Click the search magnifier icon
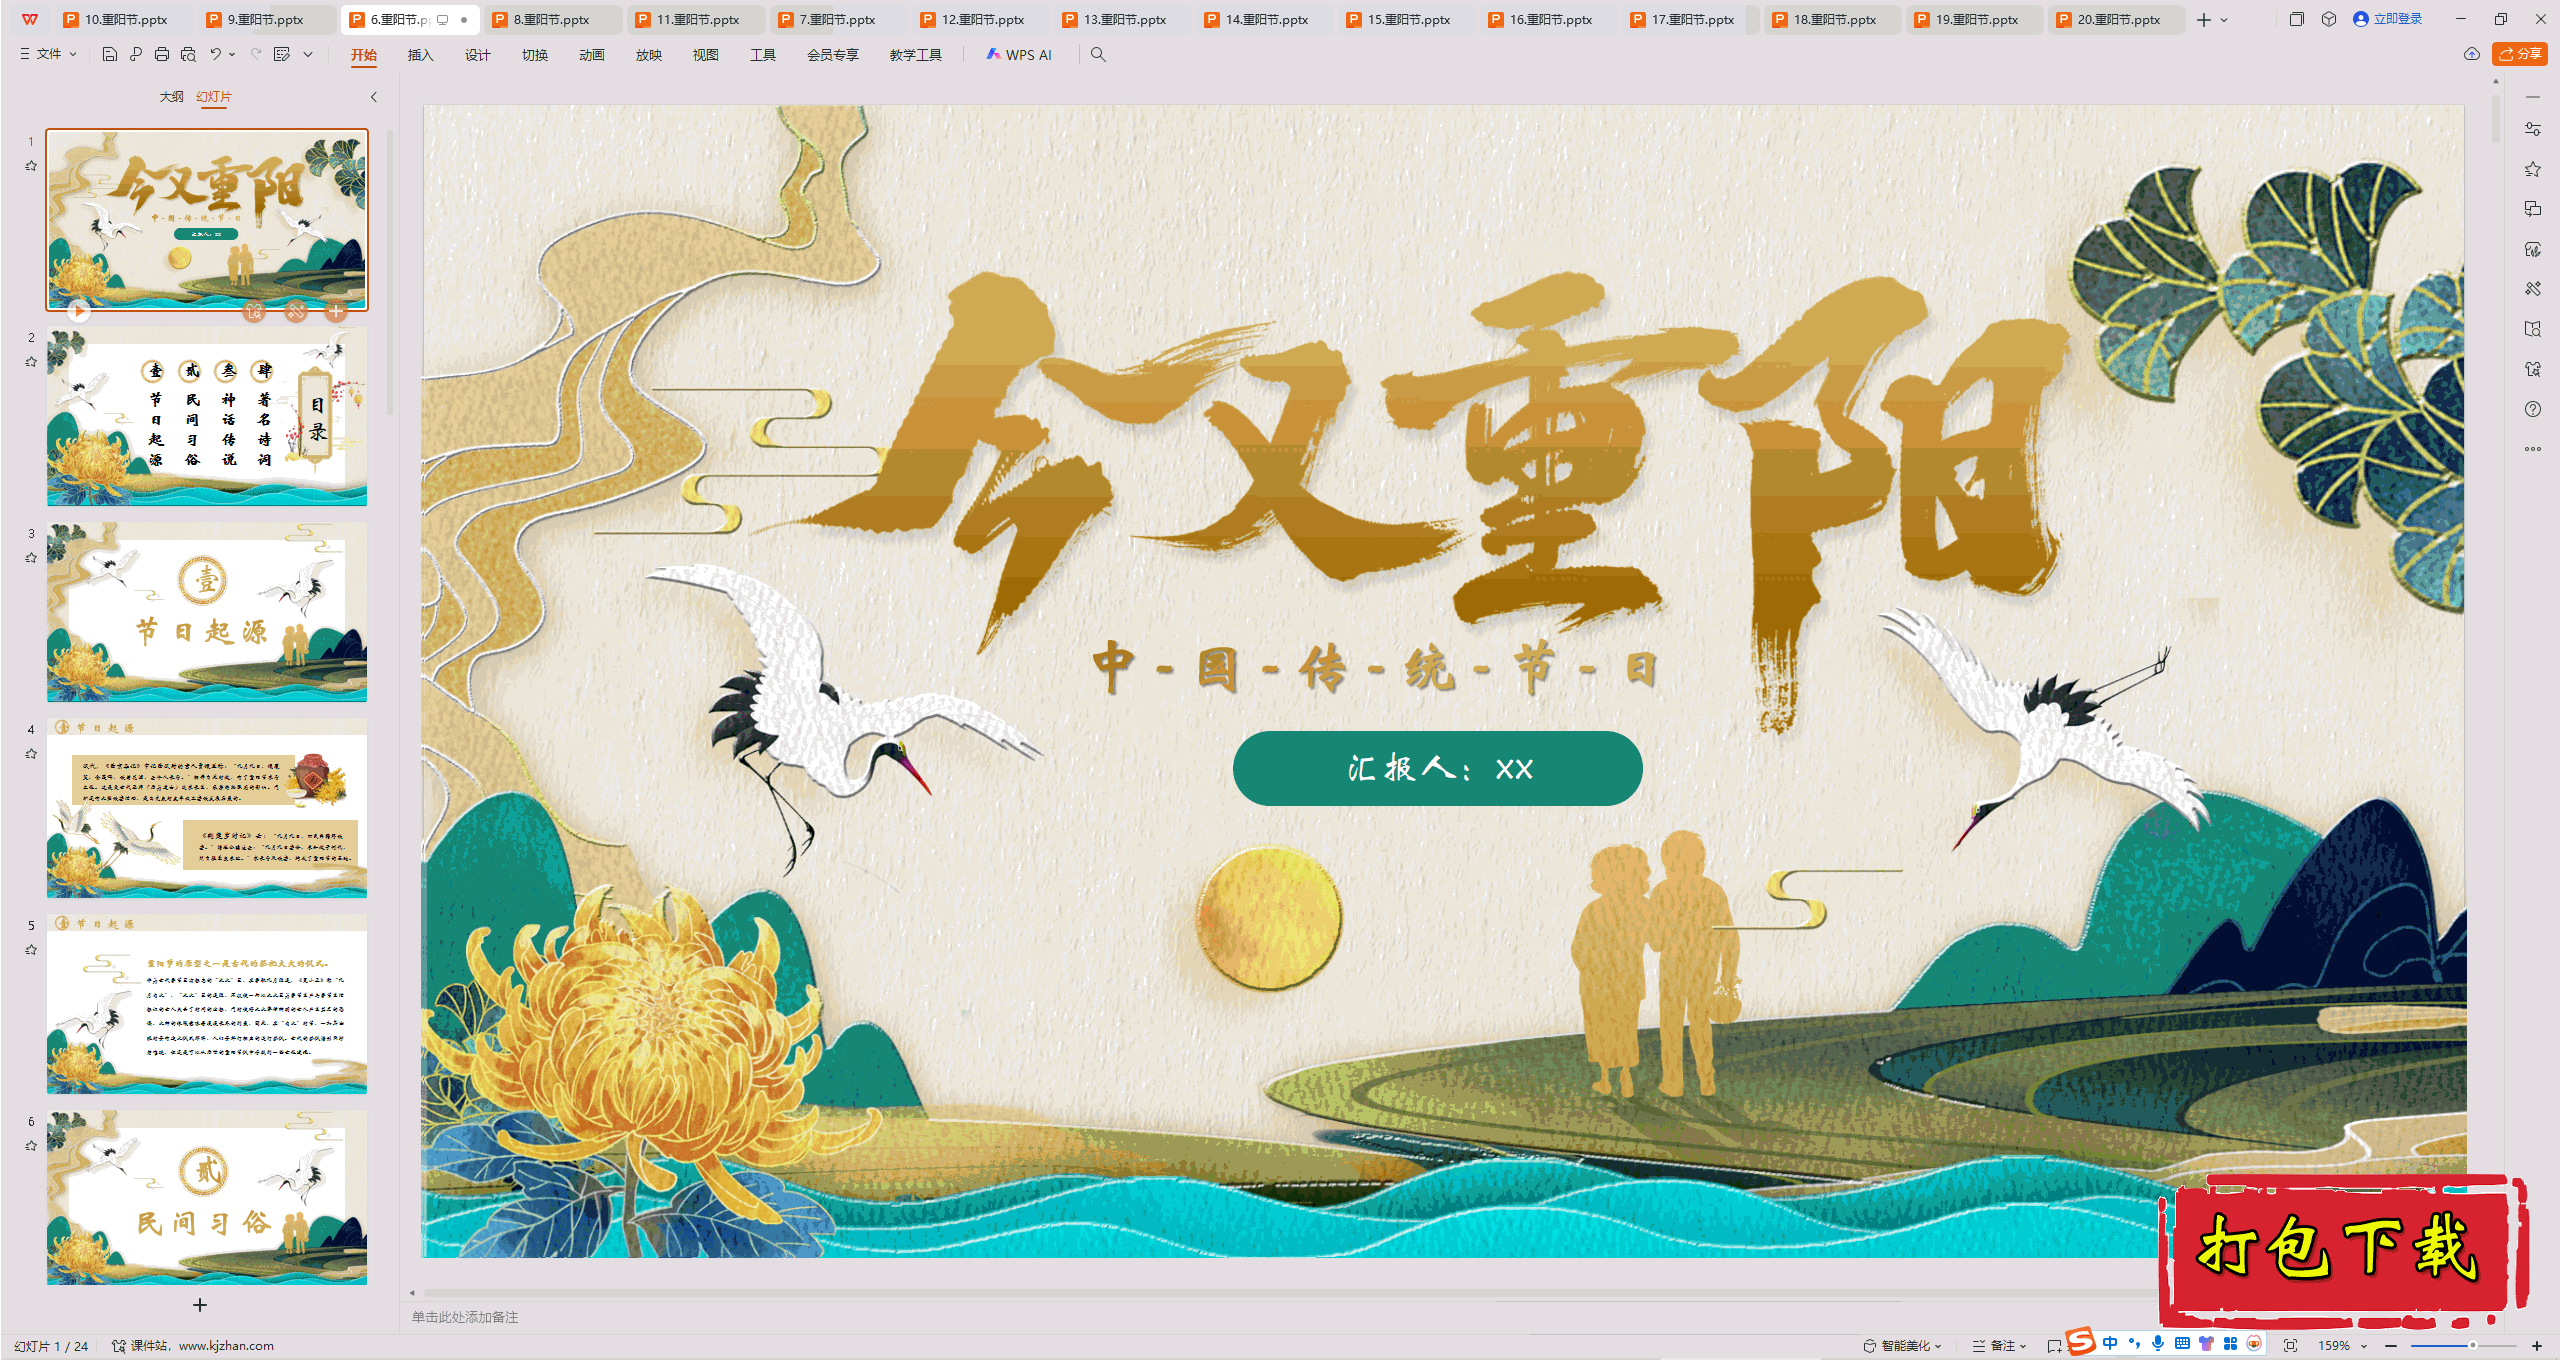 (x=1098, y=54)
